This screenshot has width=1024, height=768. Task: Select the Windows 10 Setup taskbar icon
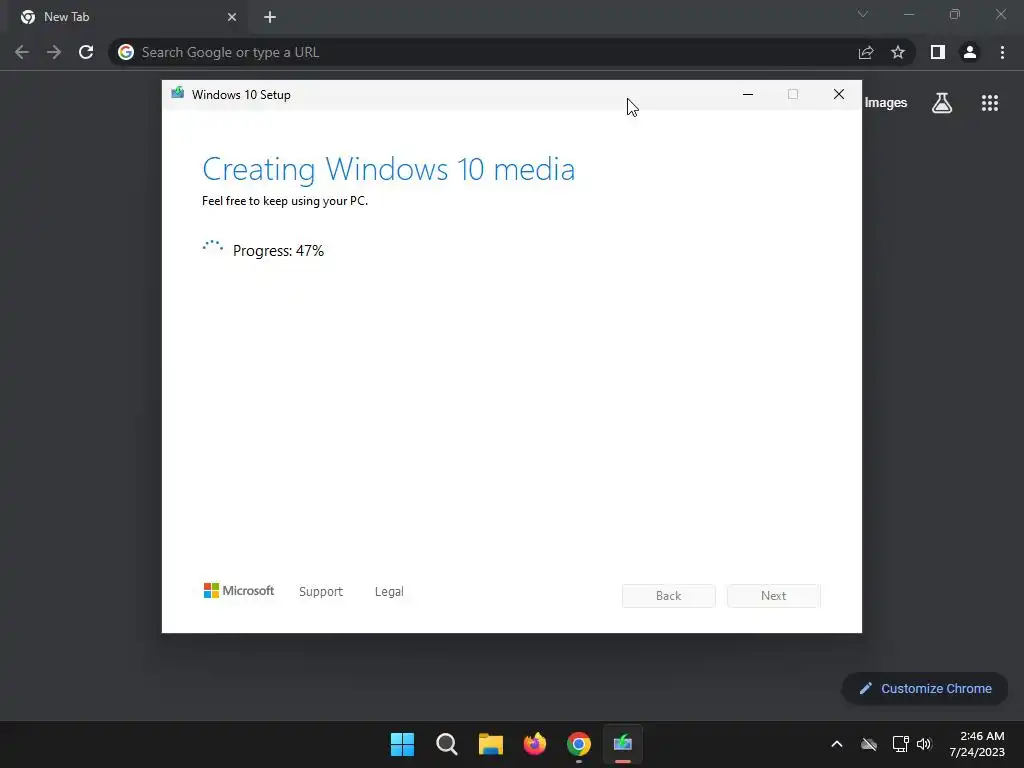pos(623,744)
